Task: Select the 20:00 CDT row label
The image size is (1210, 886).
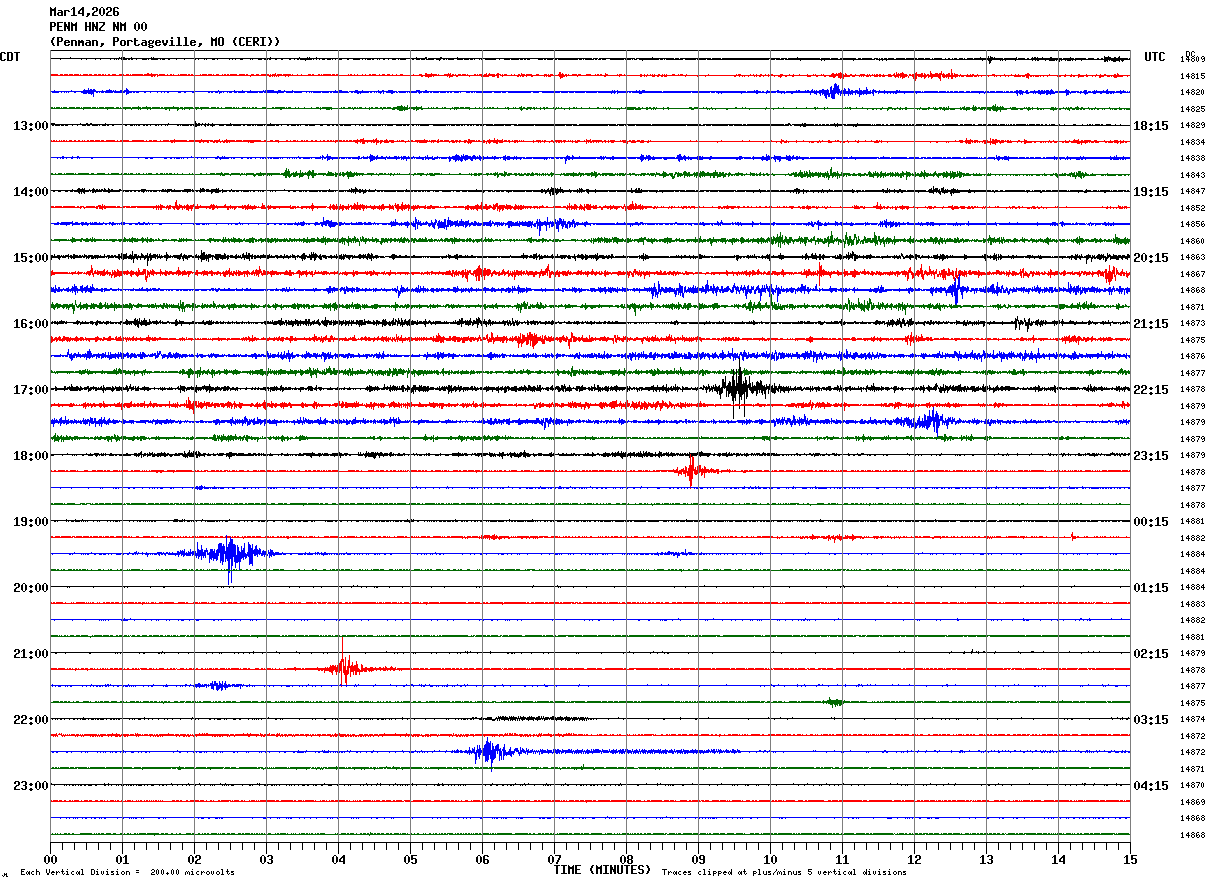Action: (x=30, y=588)
